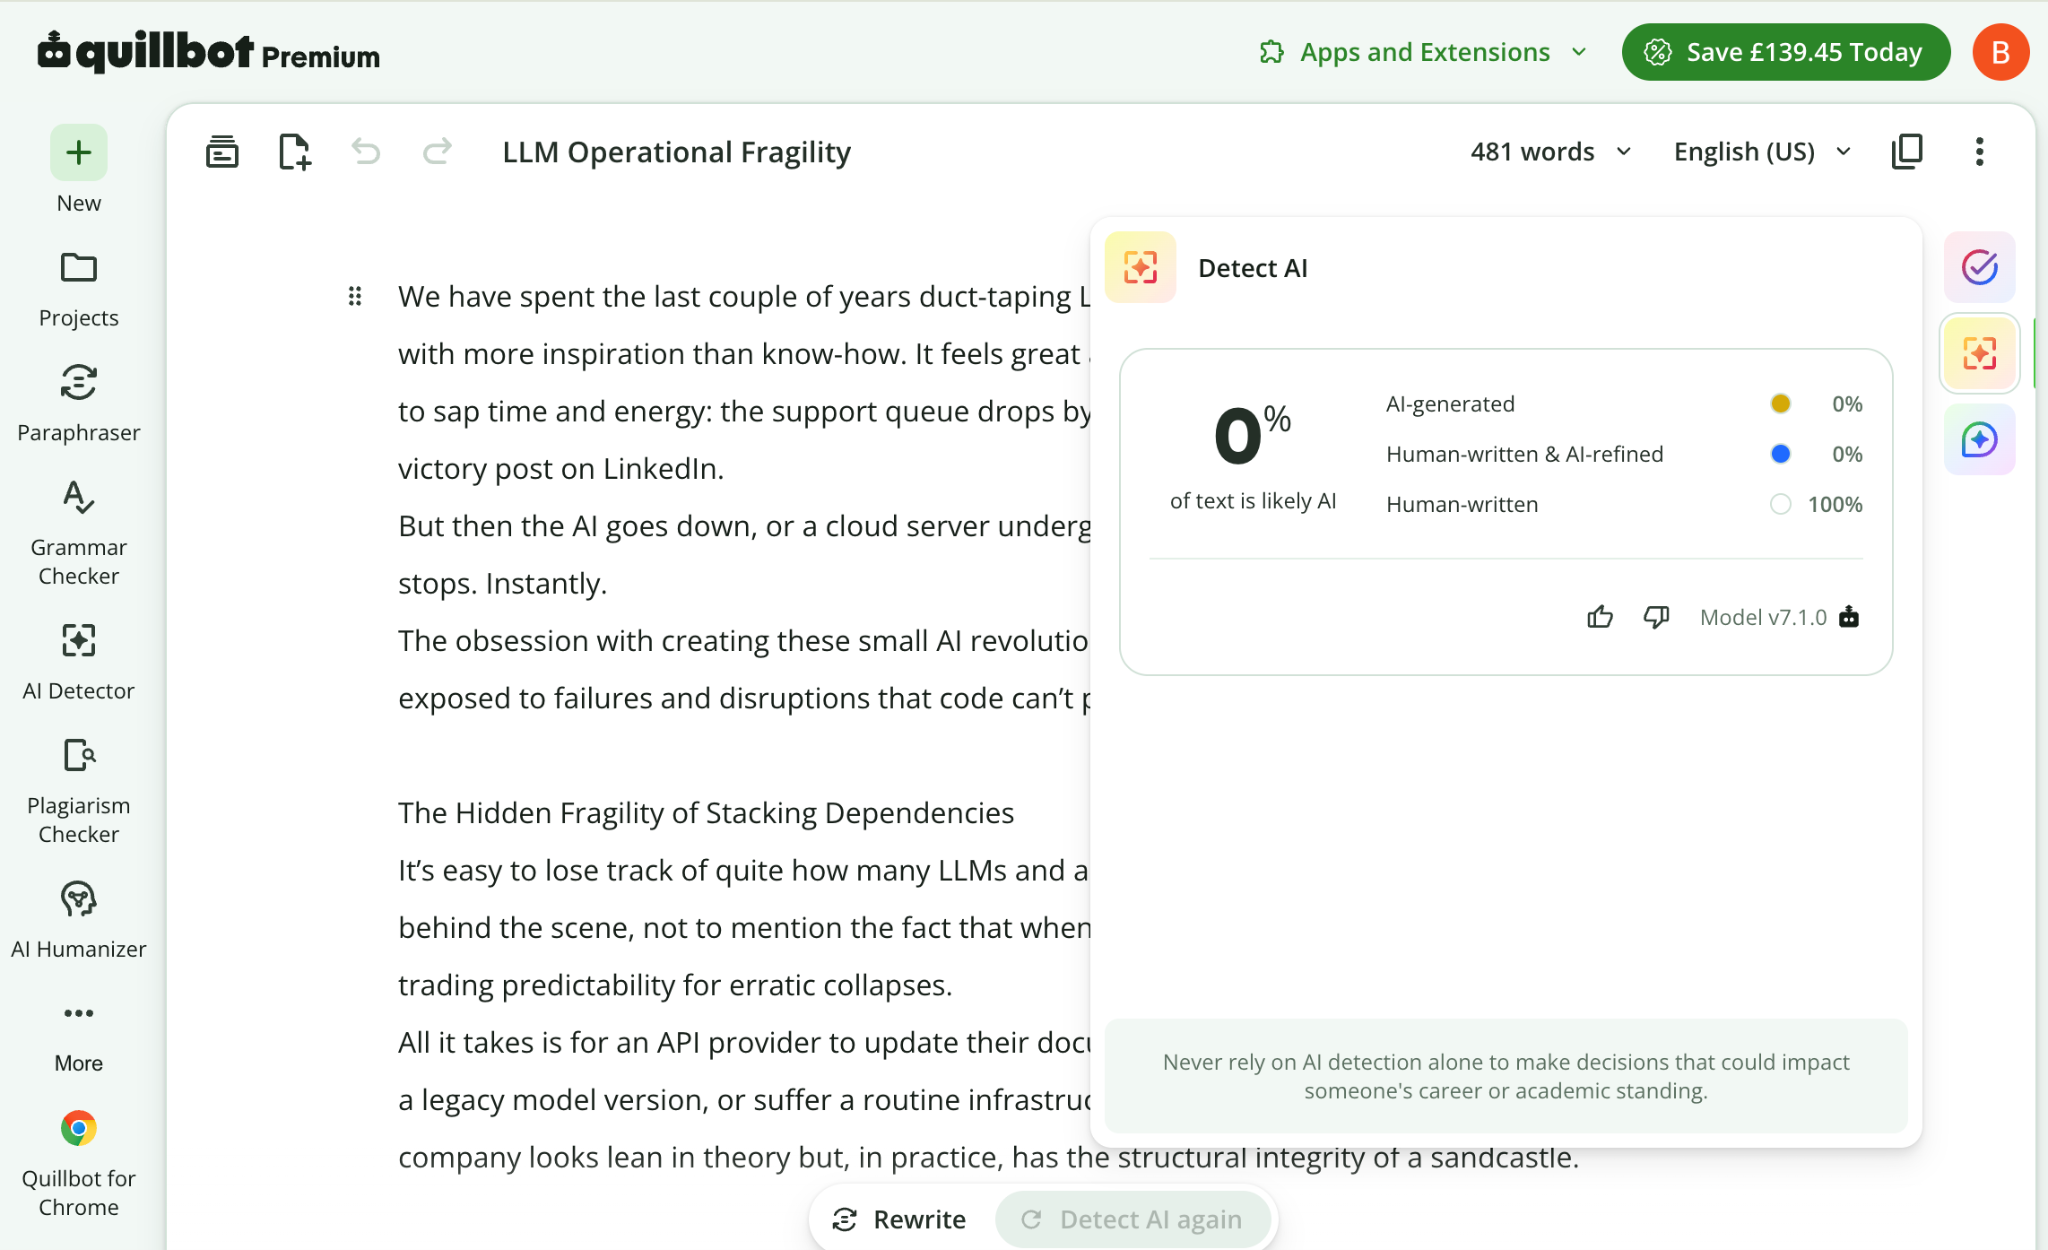
Task: Click the thumbs up feedback icon
Action: tap(1600, 617)
